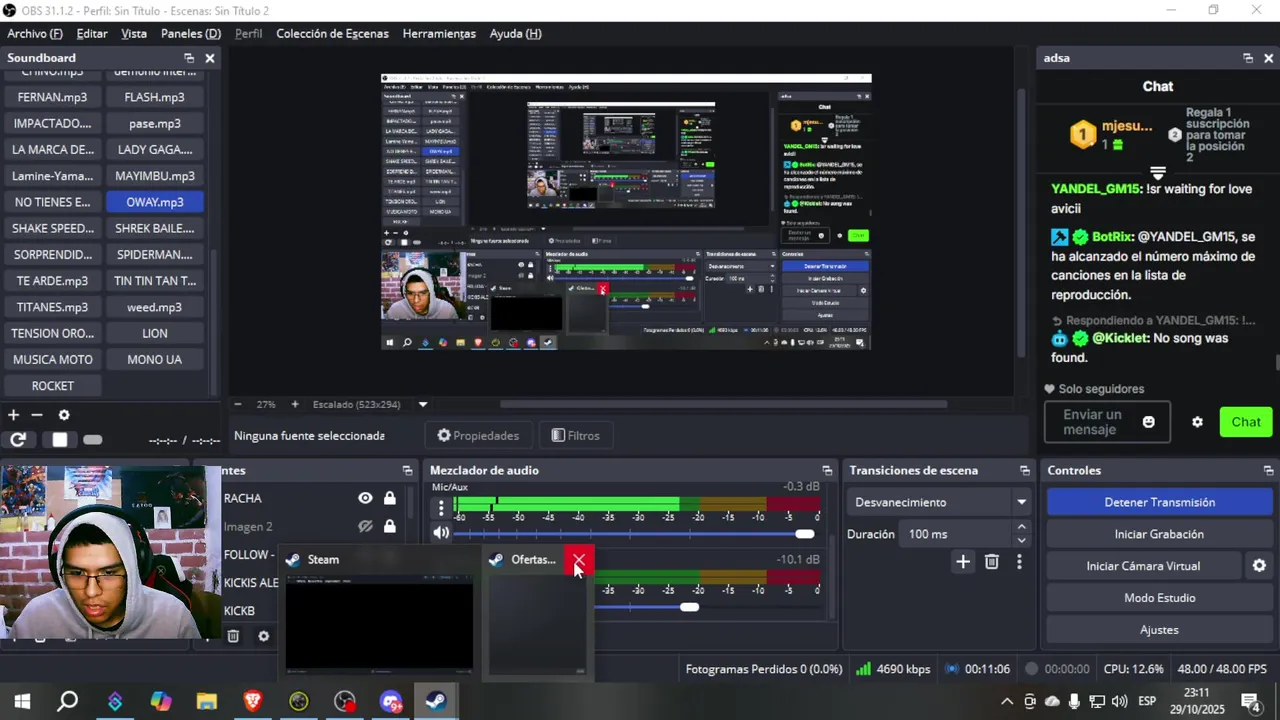Remove the scene transition with trash icon
The image size is (1280, 720).
[992, 562]
